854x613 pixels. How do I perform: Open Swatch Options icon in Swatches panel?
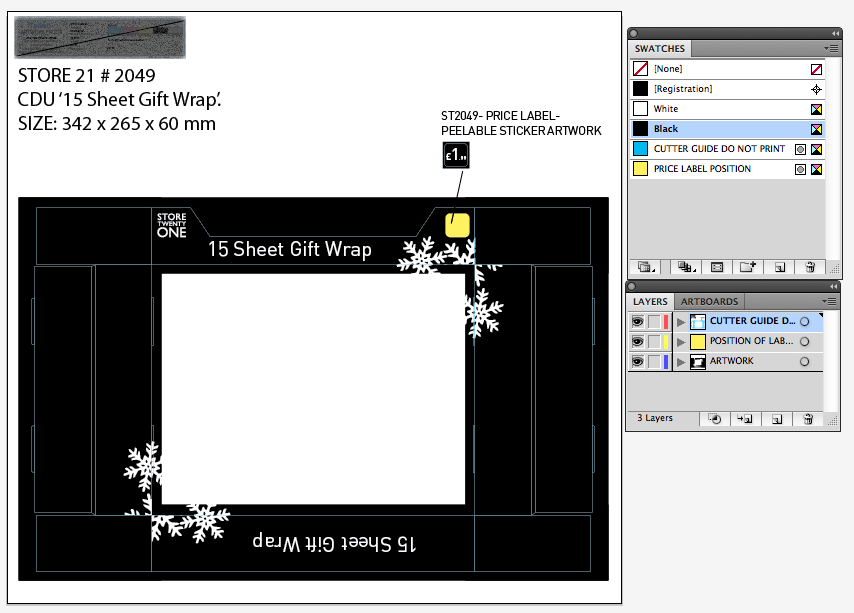click(x=717, y=267)
